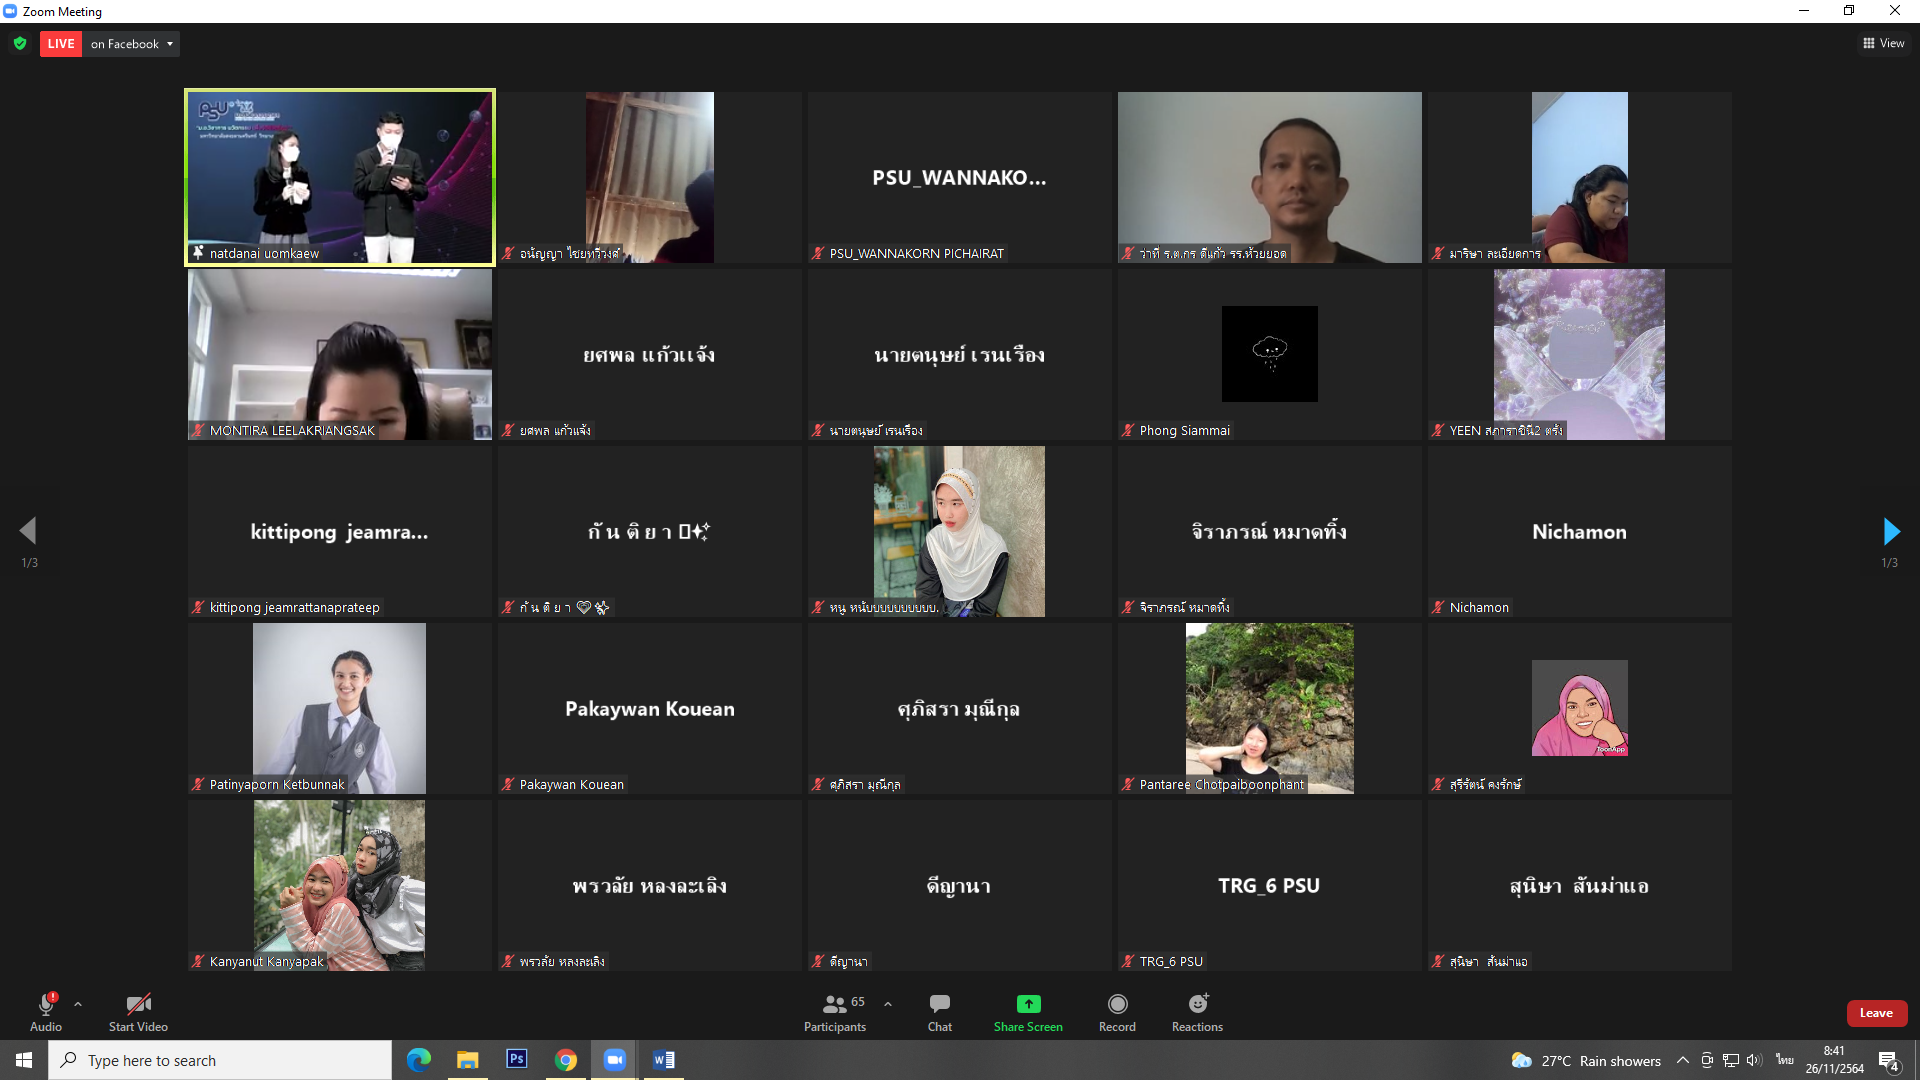Expand the participants options caret
Image resolution: width=1920 pixels, height=1080 pixels.
click(x=888, y=1004)
